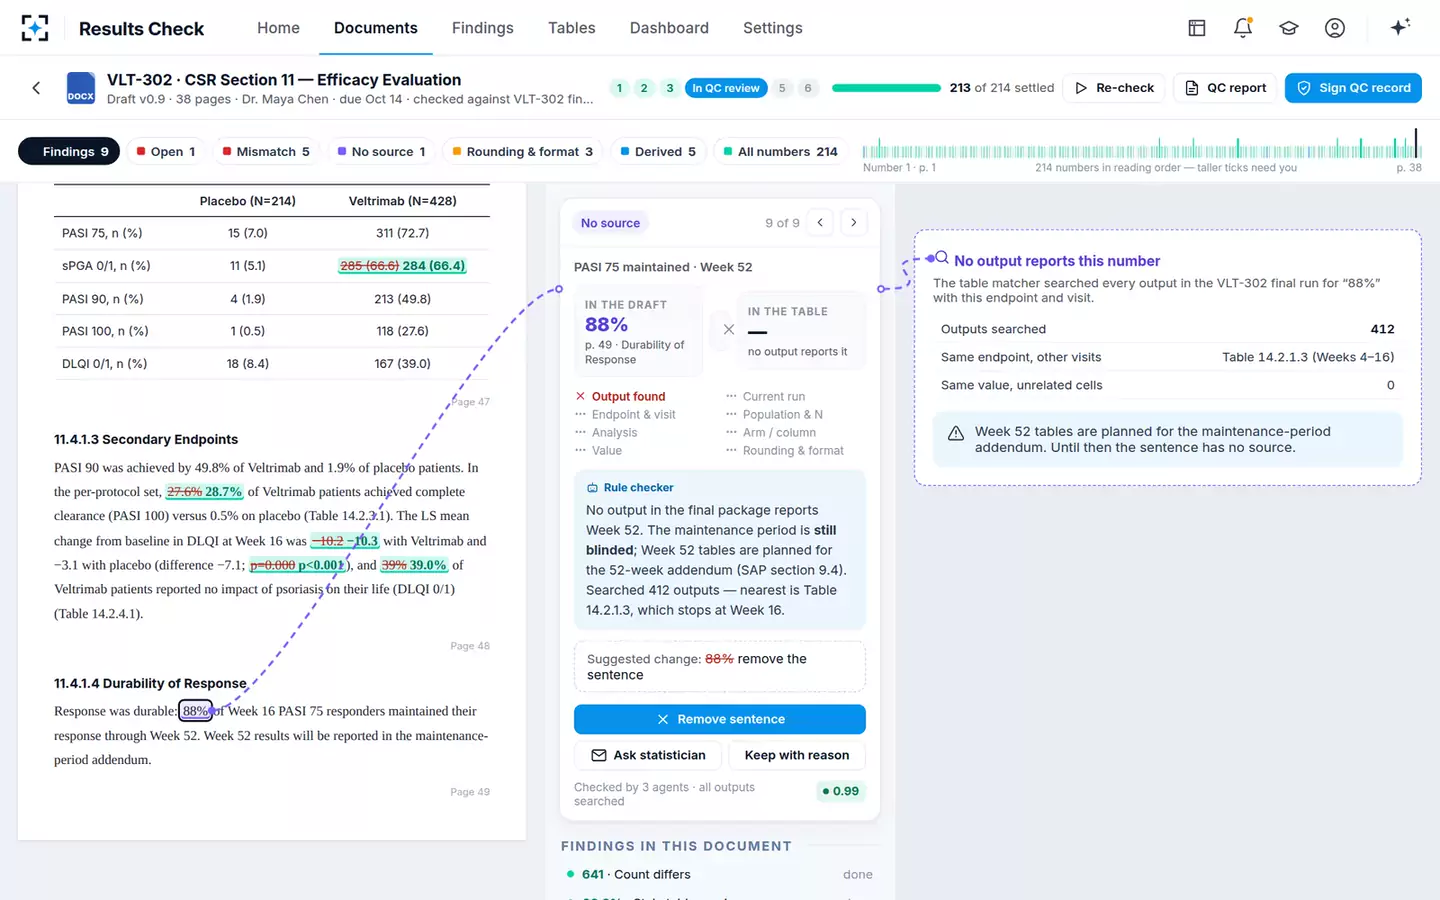Screen dimensions: 1440x900
Task: Filter by Open 1 findings
Action: pyautogui.click(x=166, y=151)
